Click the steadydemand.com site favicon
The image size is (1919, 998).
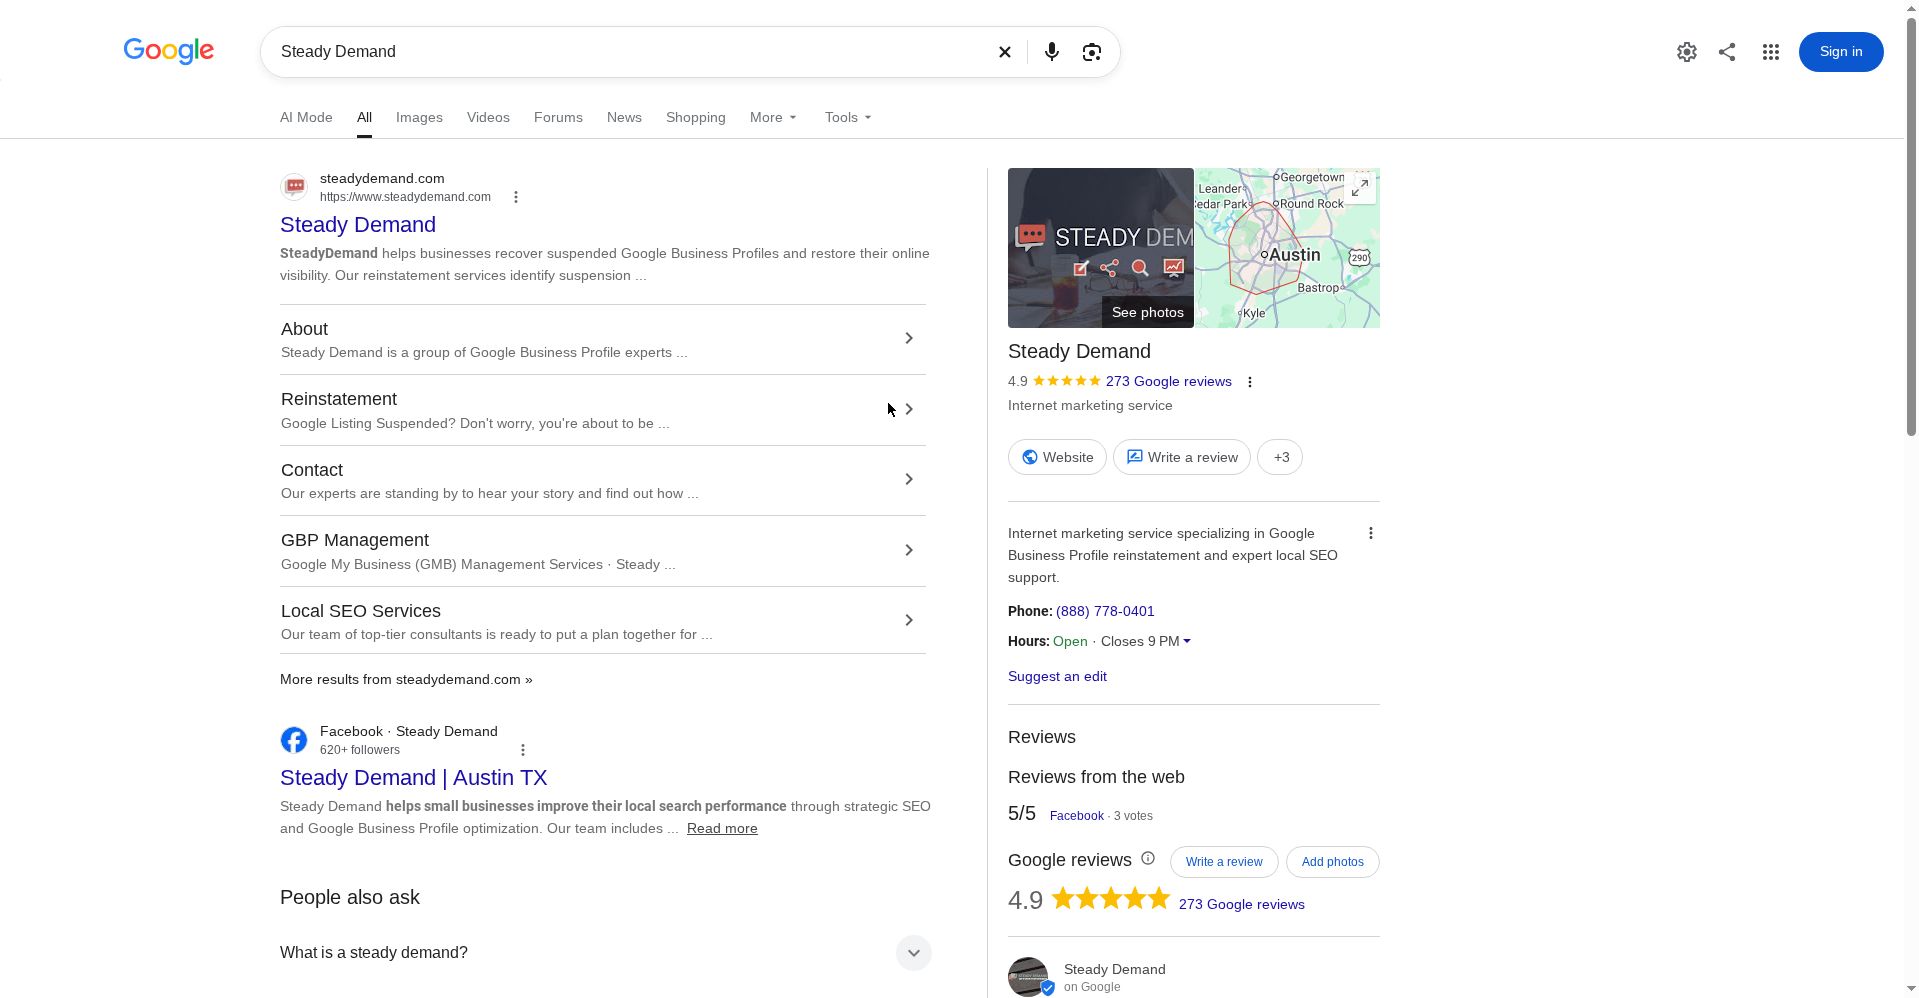tap(294, 187)
